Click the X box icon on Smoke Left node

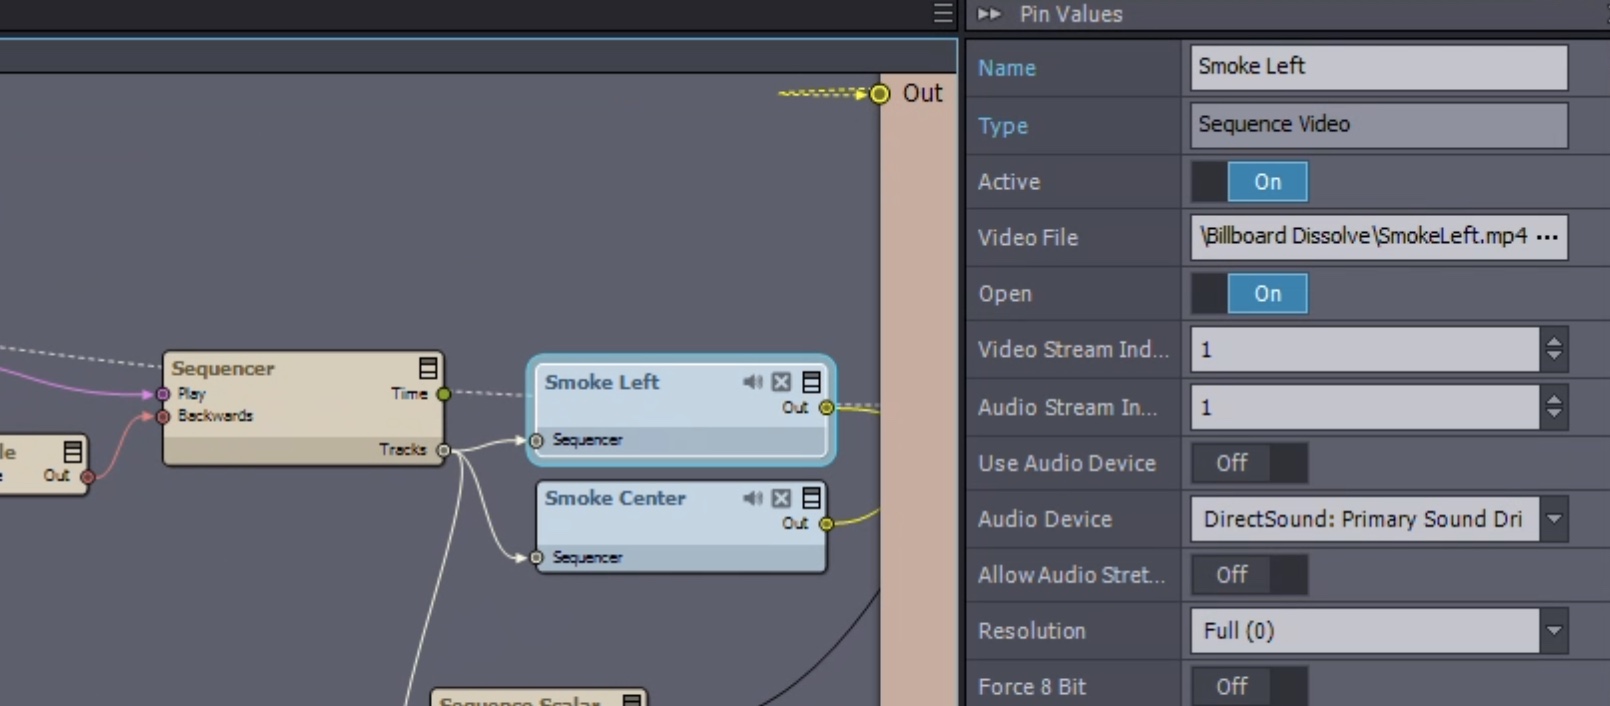click(x=782, y=382)
